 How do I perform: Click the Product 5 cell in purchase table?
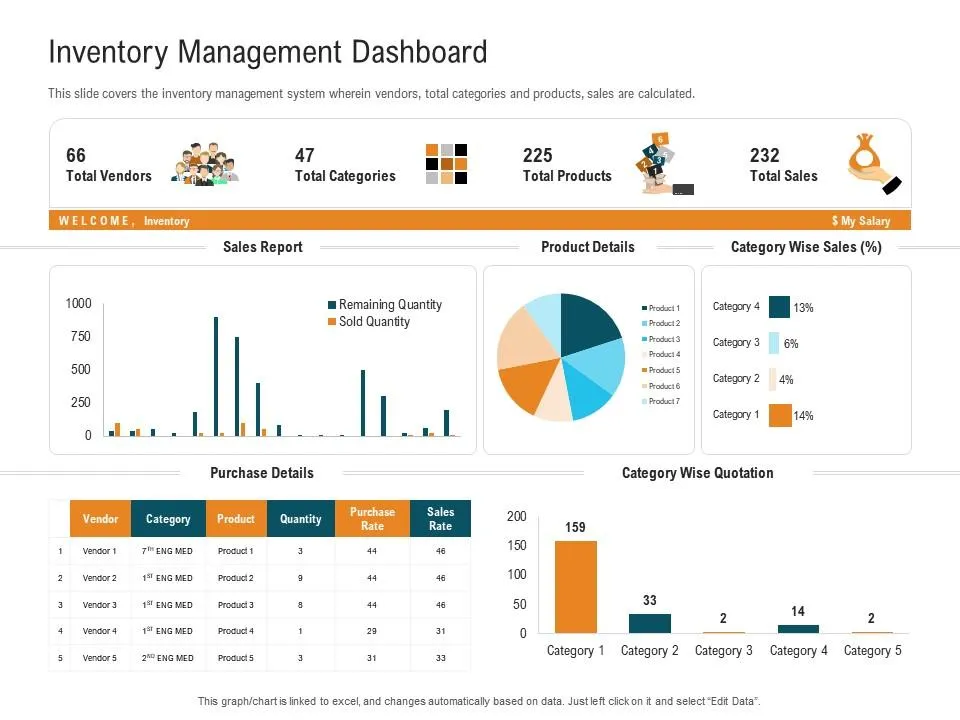(236, 658)
